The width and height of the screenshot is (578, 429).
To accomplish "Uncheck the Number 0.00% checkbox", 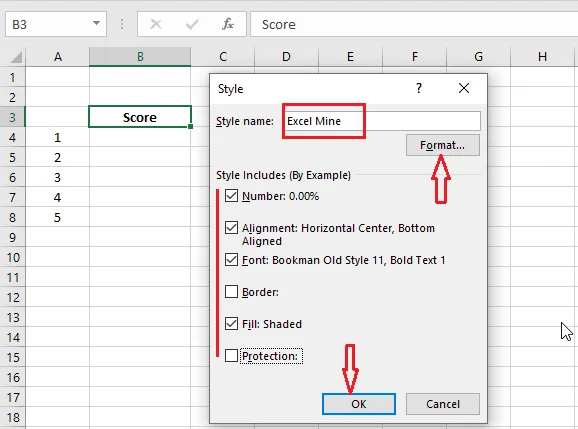I will 231,196.
